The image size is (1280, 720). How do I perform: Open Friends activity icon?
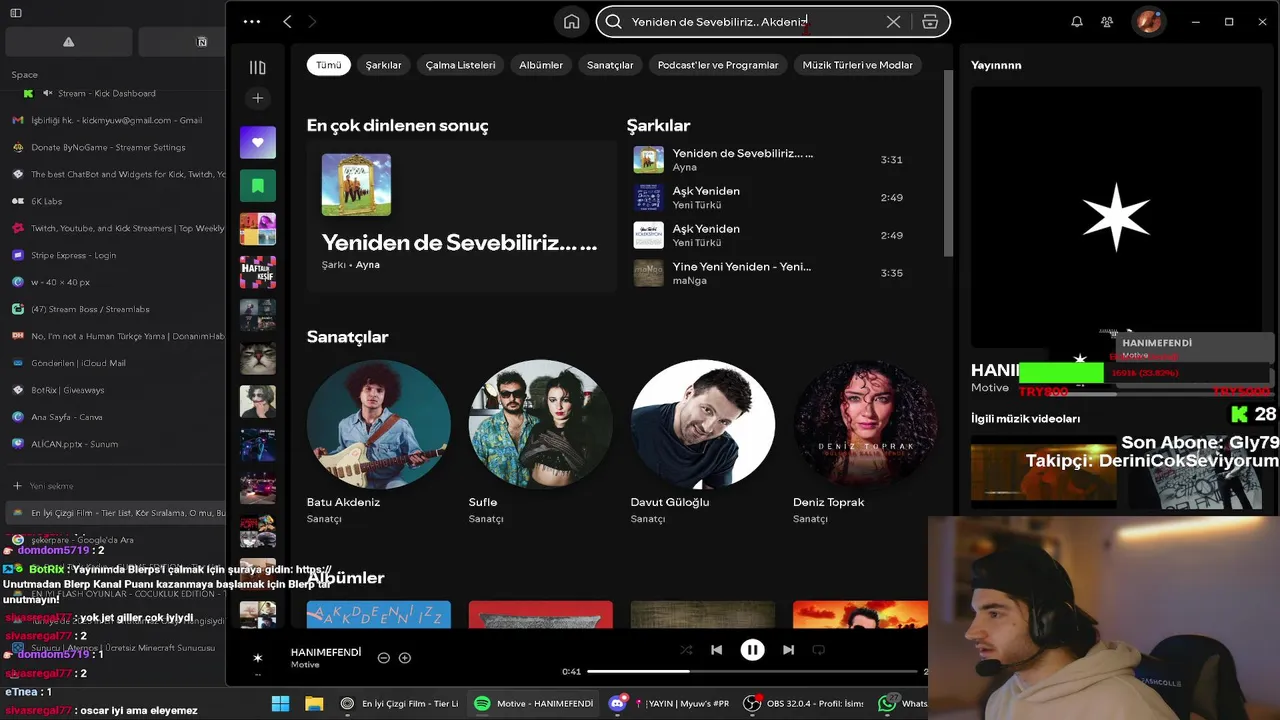1107,21
